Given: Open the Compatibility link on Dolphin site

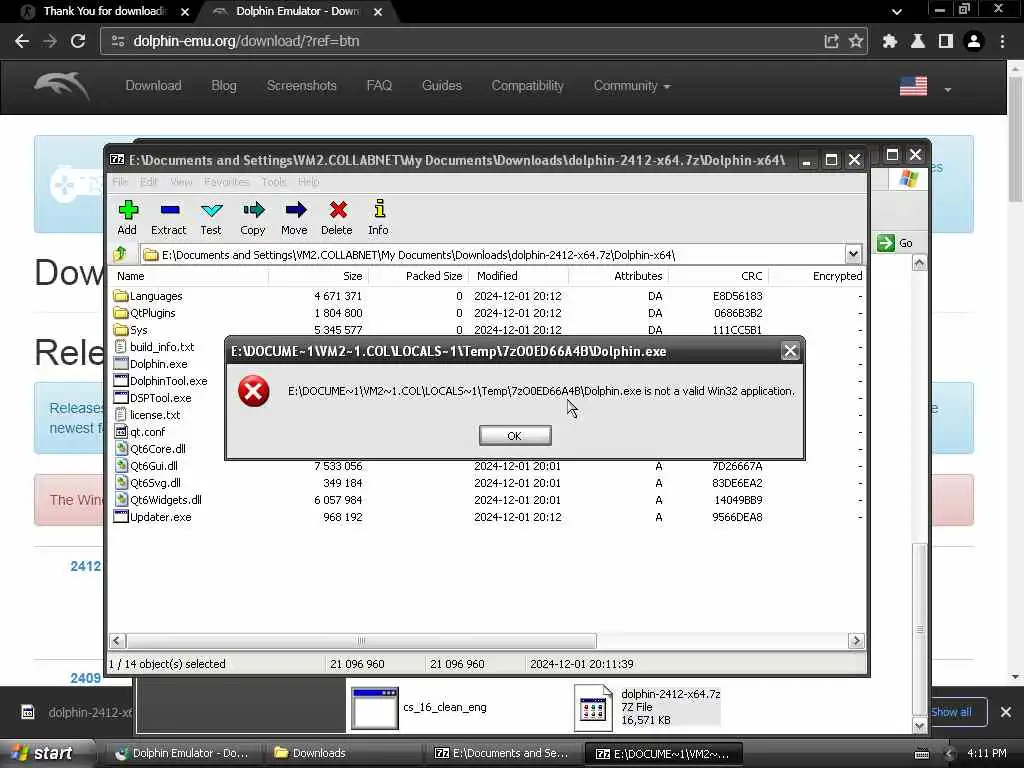Looking at the screenshot, I should click(x=528, y=86).
